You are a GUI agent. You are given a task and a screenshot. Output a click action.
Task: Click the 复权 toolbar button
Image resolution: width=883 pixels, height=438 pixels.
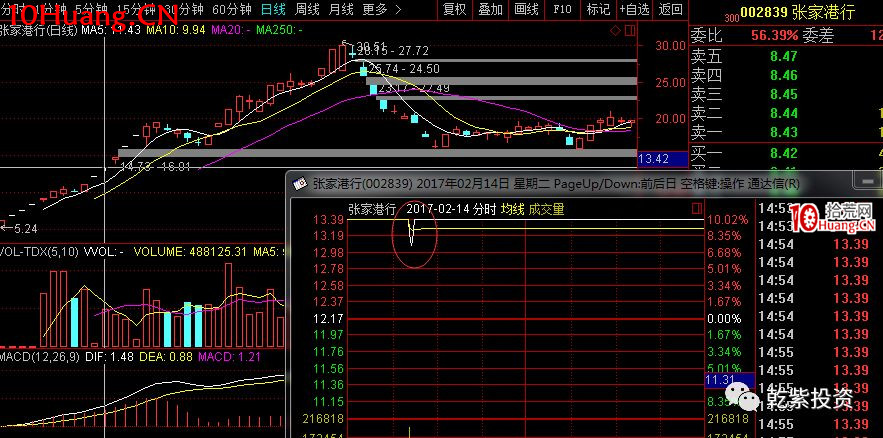[x=454, y=10]
